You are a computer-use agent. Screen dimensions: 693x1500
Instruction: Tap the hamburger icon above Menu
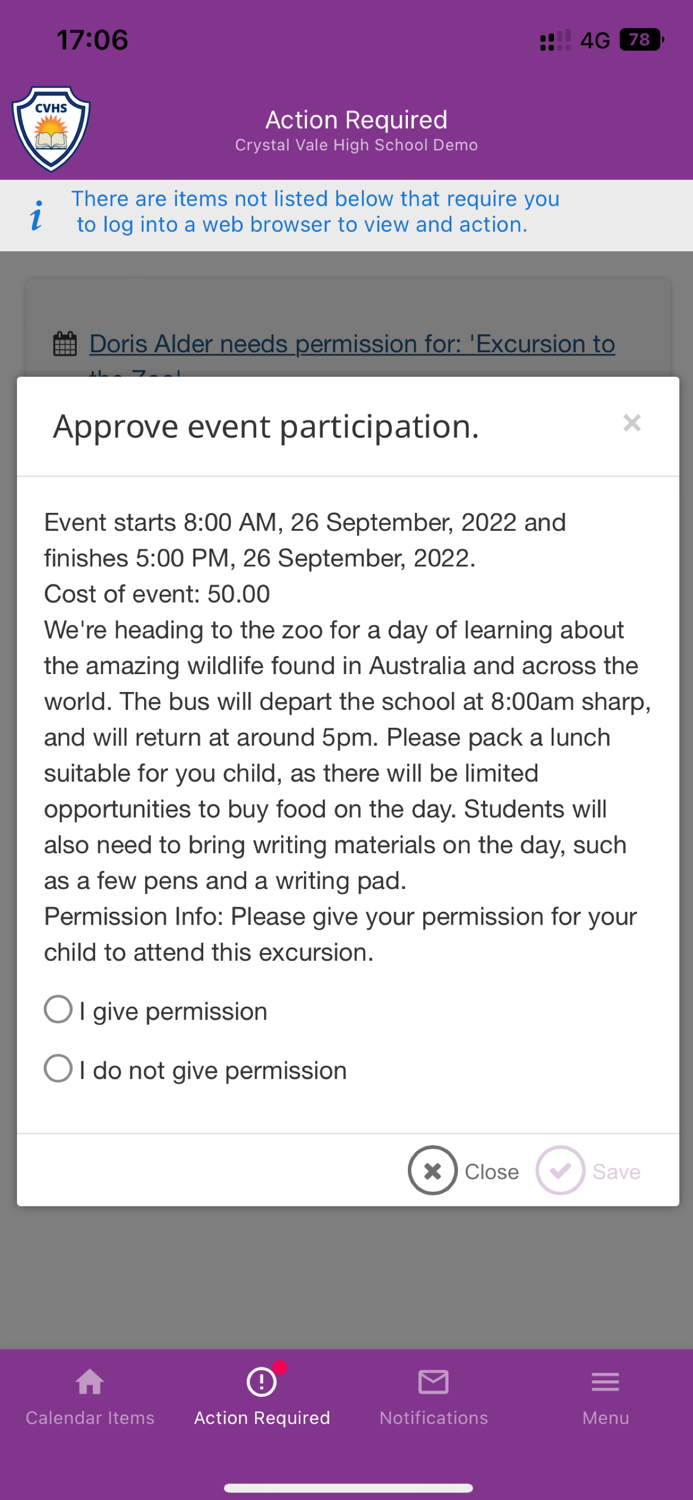pos(605,1381)
